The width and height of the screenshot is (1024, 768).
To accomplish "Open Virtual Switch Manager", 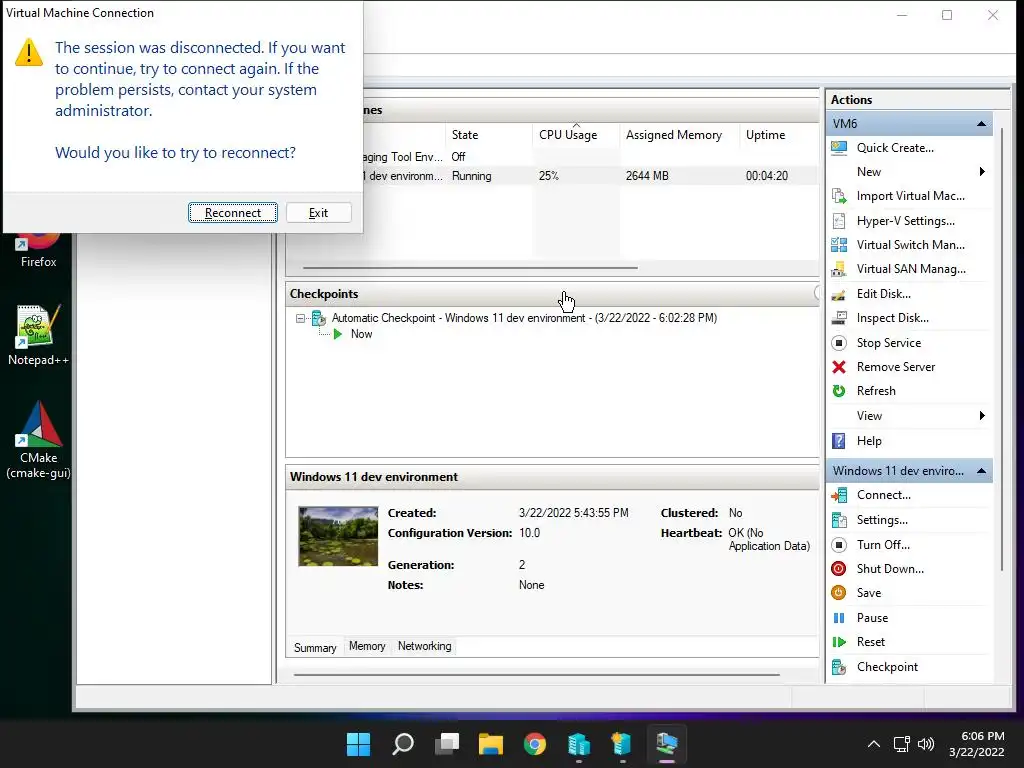I will [x=910, y=245].
